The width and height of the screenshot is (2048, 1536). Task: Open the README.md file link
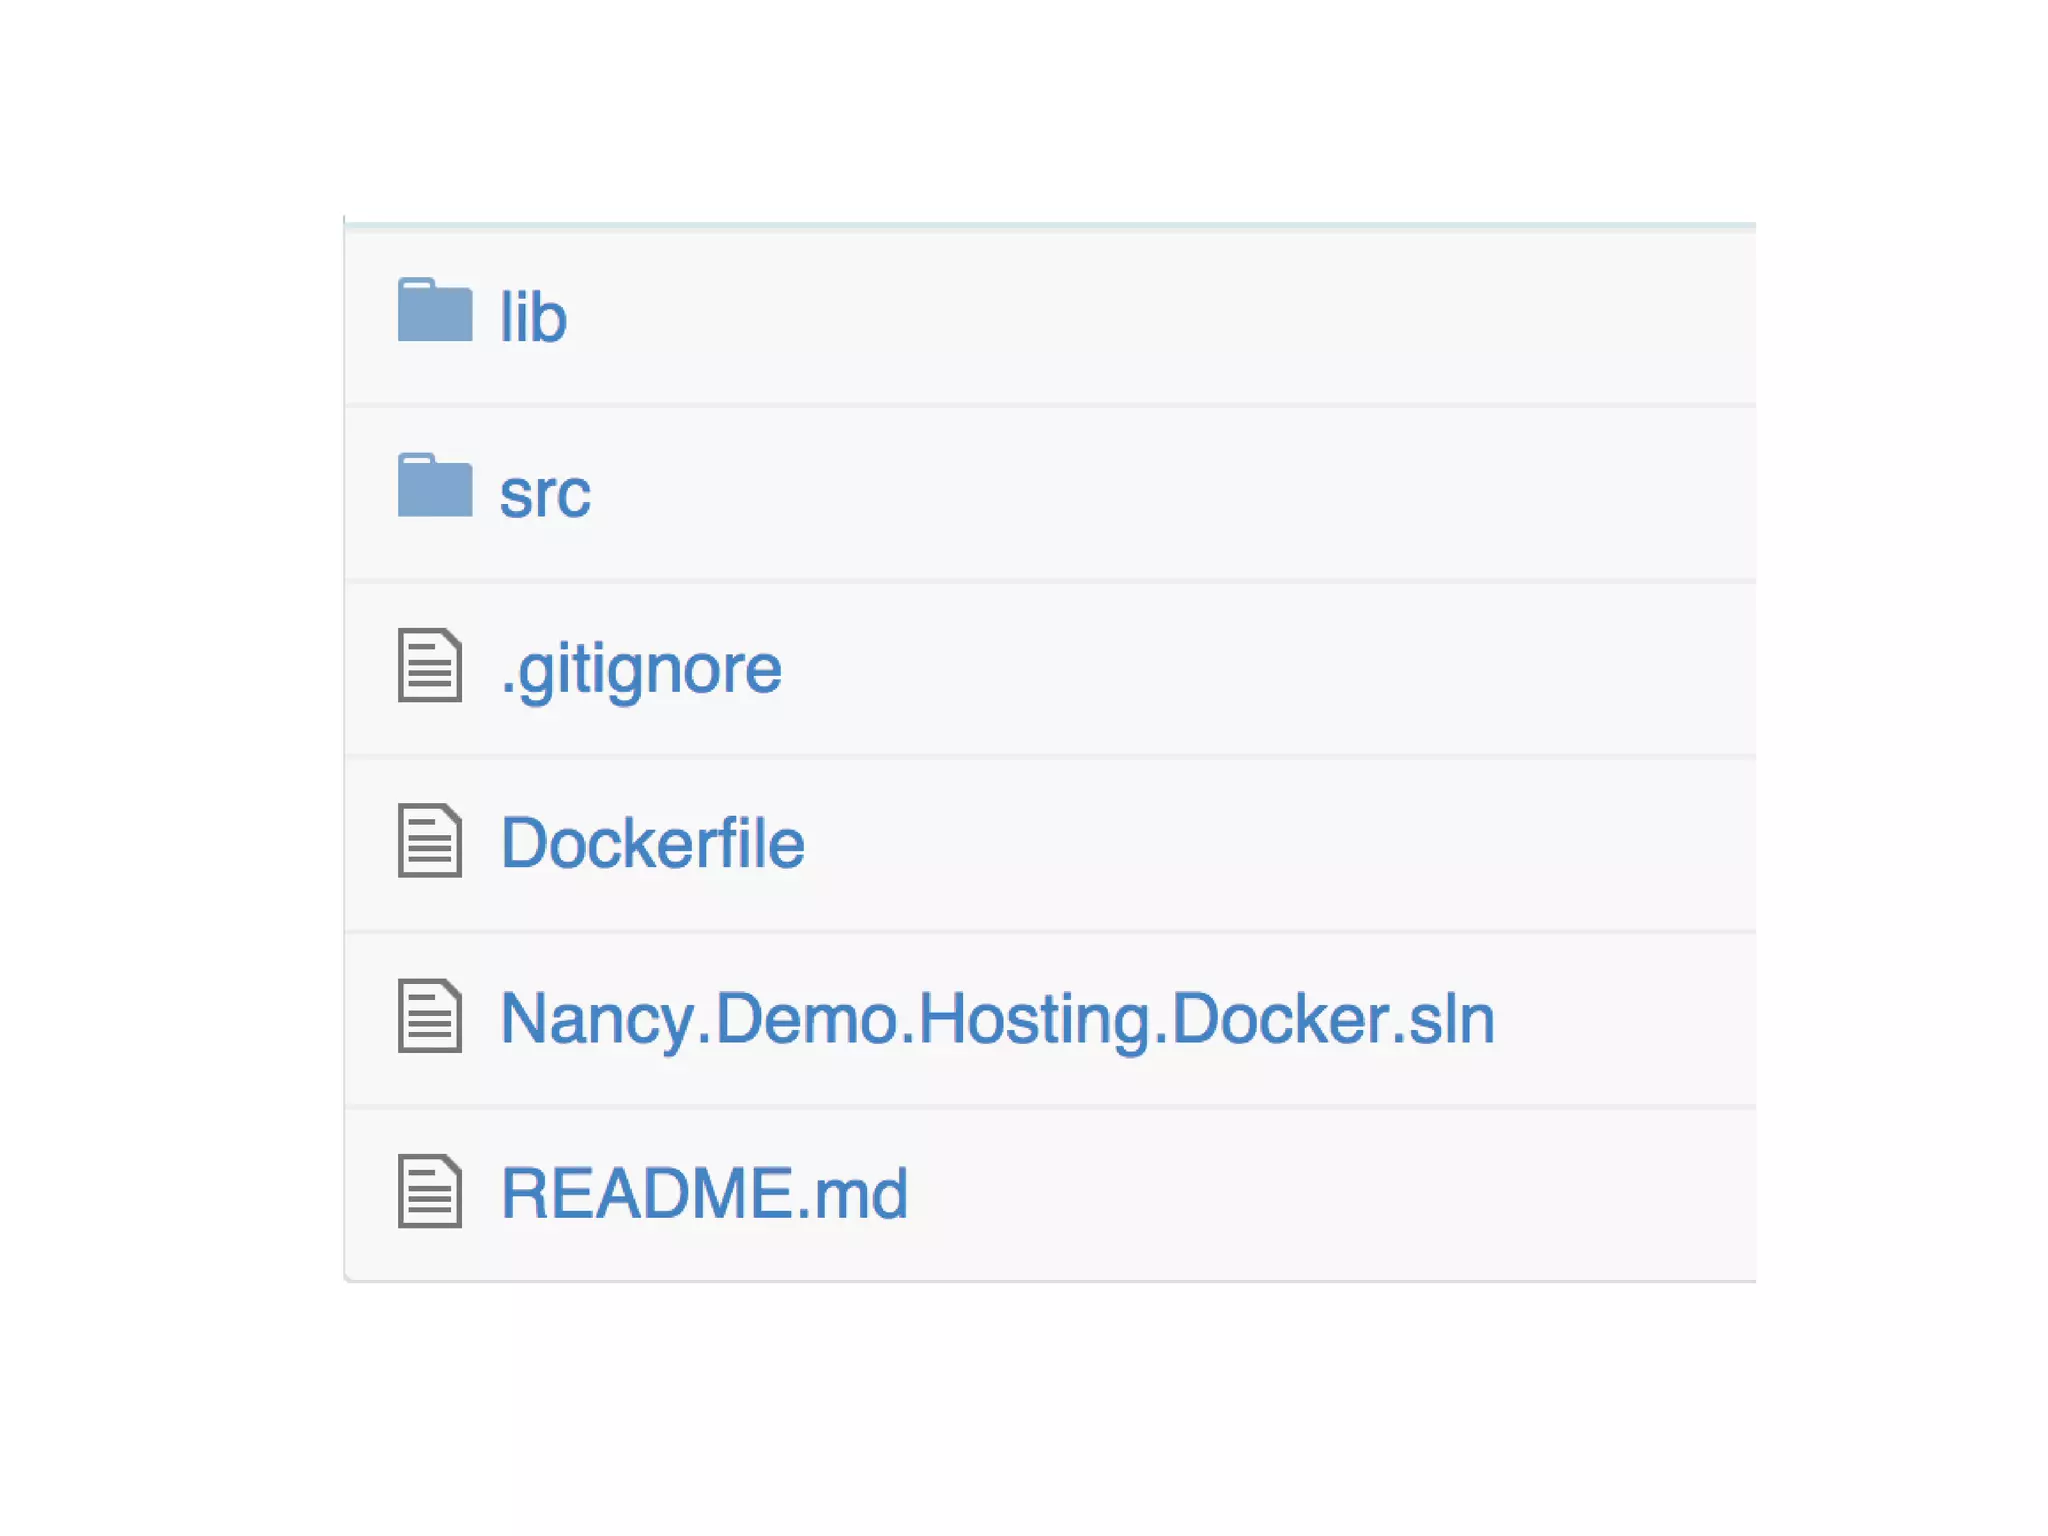tap(704, 1193)
